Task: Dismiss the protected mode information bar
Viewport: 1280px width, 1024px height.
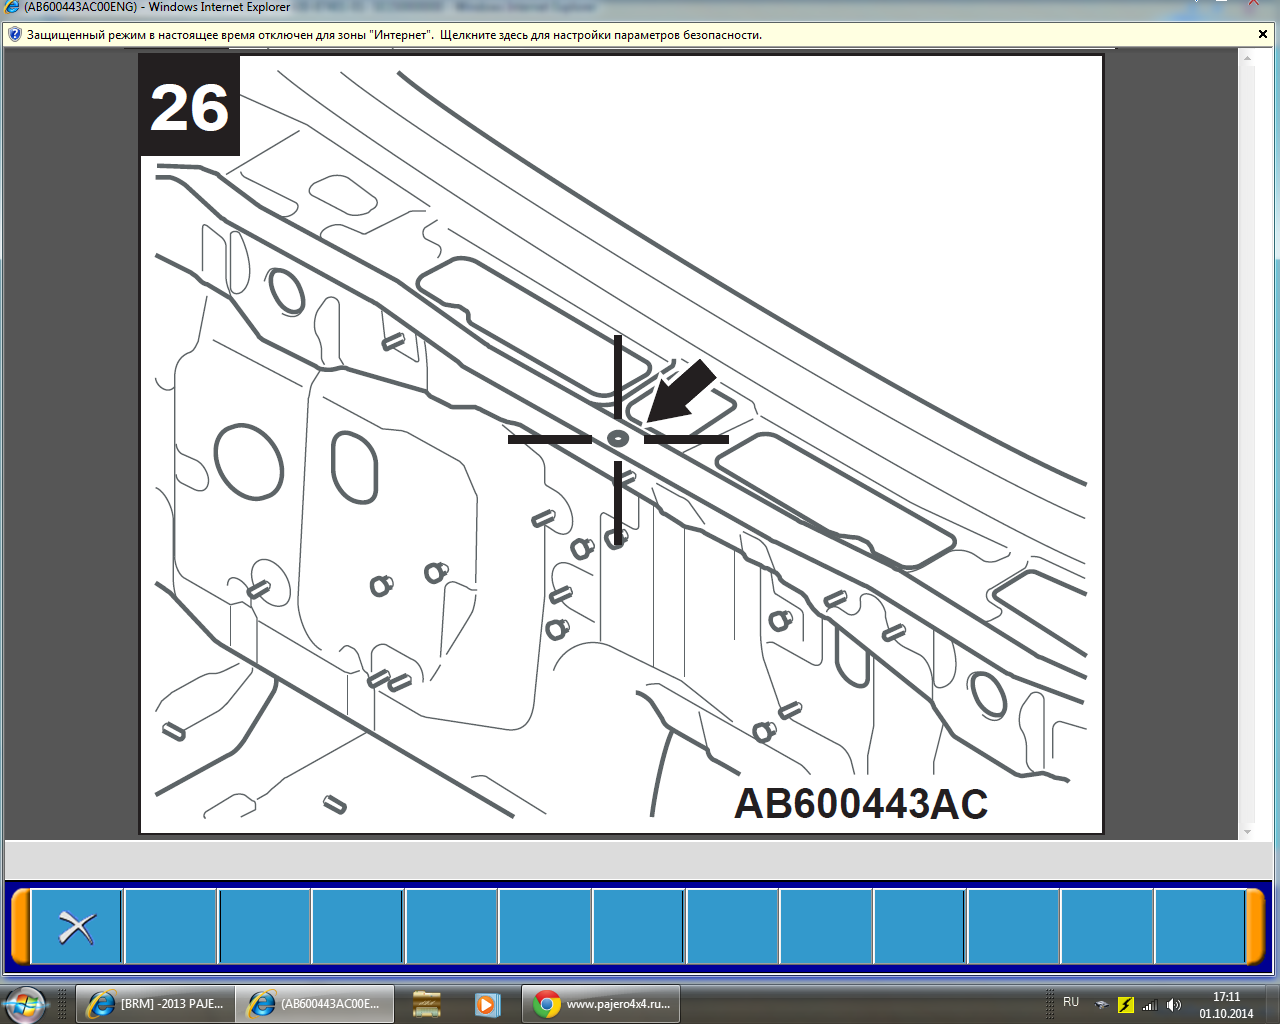Action: pos(1262,34)
